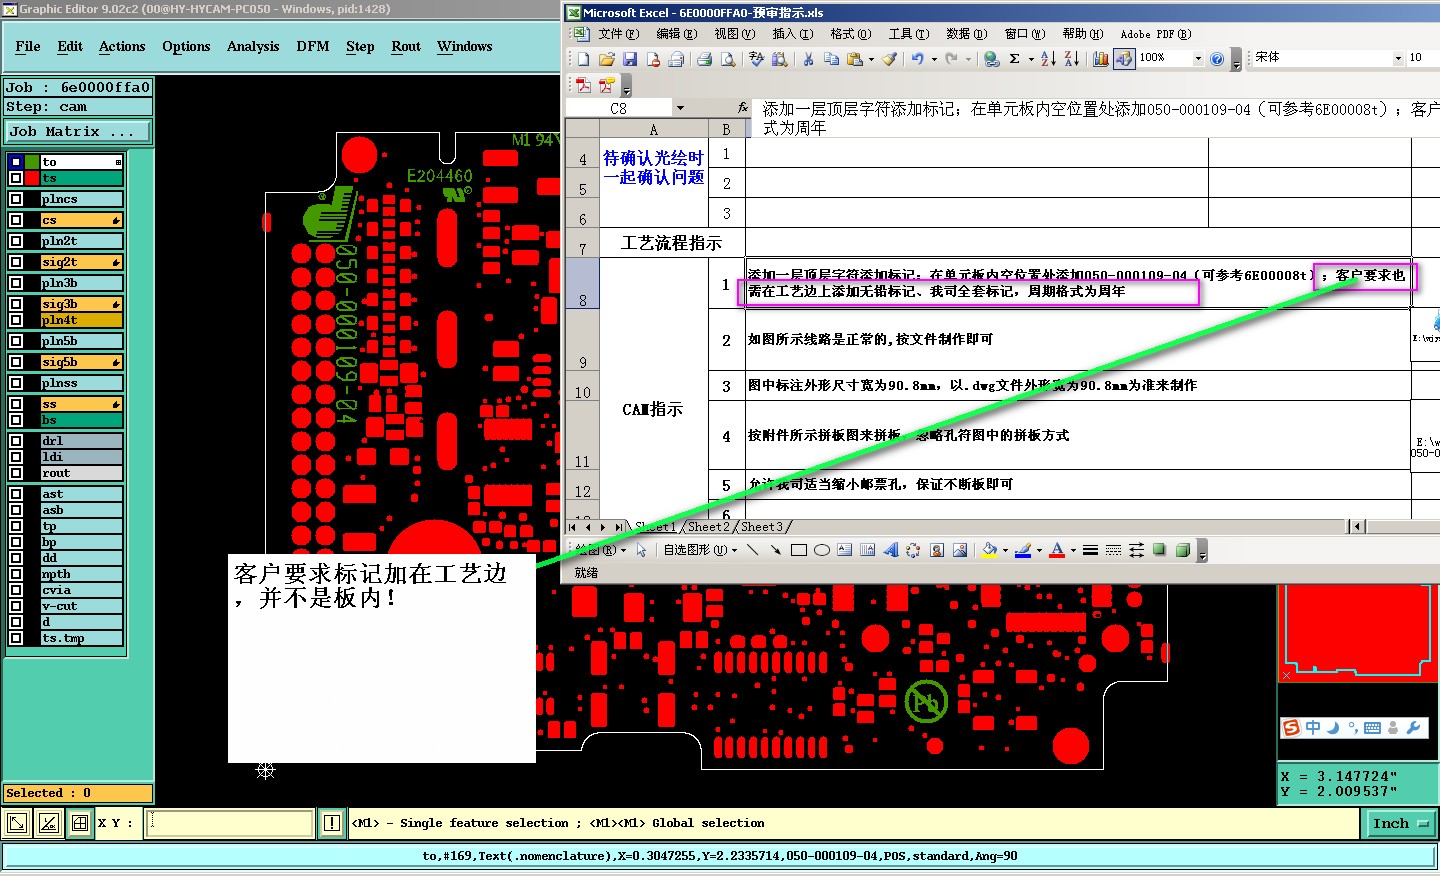
Task: Click the Convert to Adobe PDF icon
Action: (583, 85)
